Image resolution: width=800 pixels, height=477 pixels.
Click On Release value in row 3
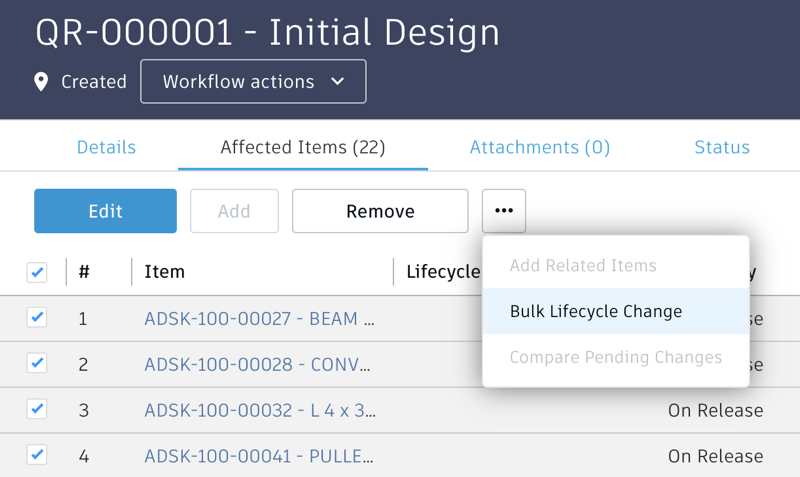(x=715, y=410)
